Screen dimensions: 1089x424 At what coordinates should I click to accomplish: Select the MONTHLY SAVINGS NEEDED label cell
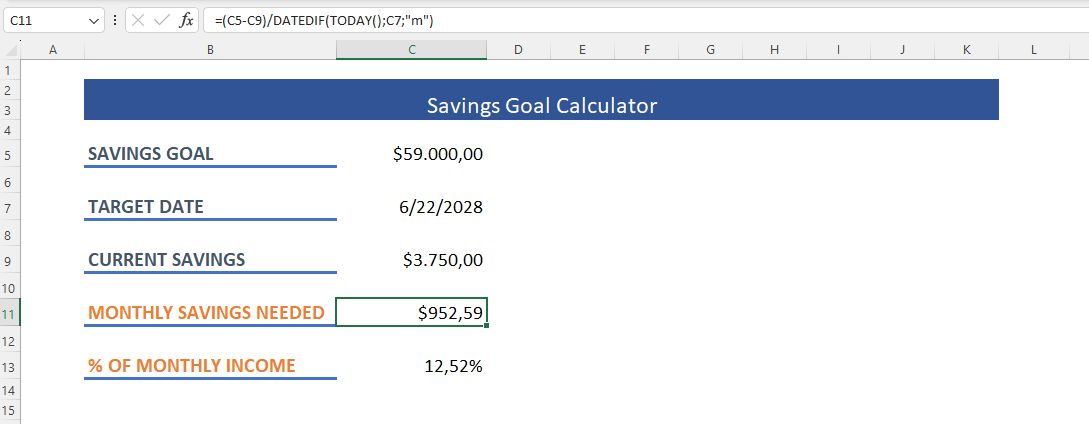coord(210,313)
